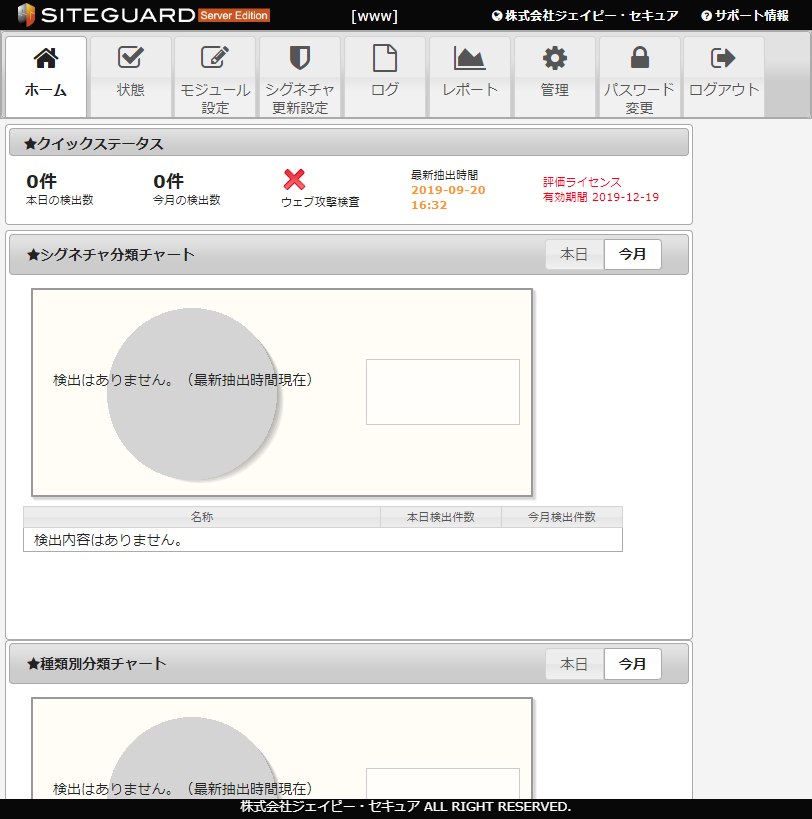Click the 今月 tab on 種類別分類チャート

(632, 663)
